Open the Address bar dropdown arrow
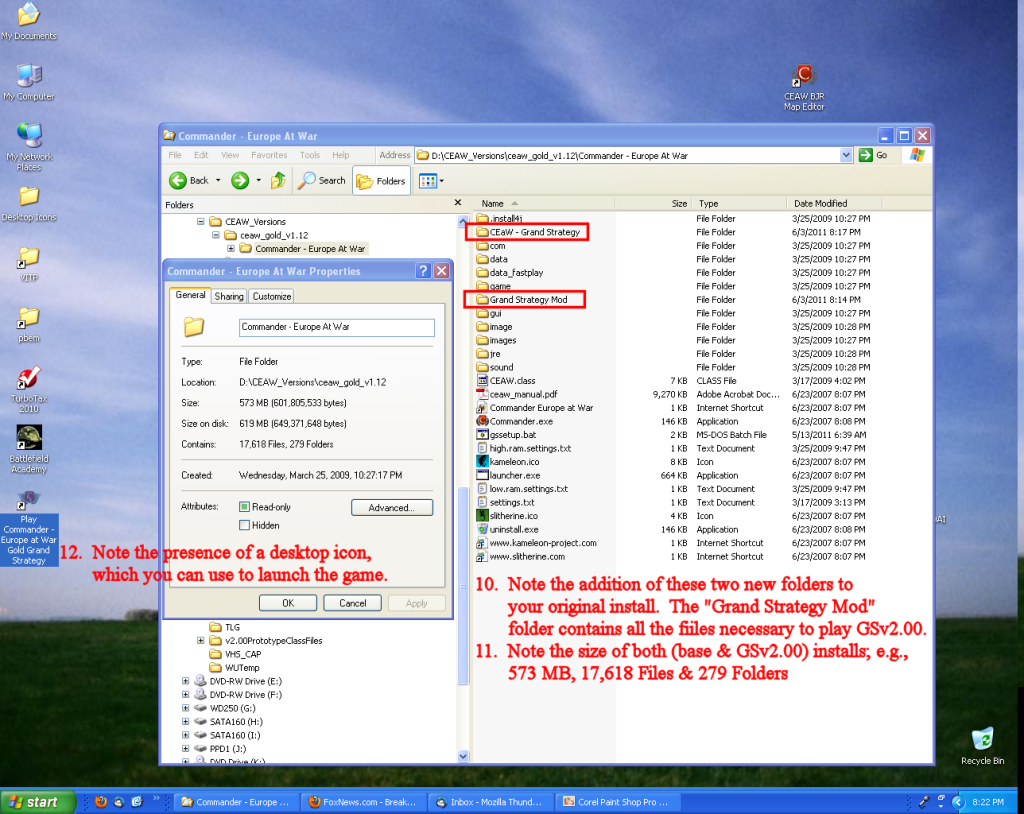This screenshot has height=814, width=1024. 846,155
